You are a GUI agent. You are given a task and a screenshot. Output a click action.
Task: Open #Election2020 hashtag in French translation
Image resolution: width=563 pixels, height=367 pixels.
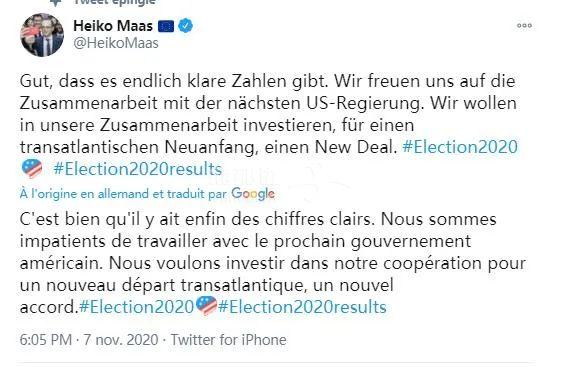(x=136, y=307)
